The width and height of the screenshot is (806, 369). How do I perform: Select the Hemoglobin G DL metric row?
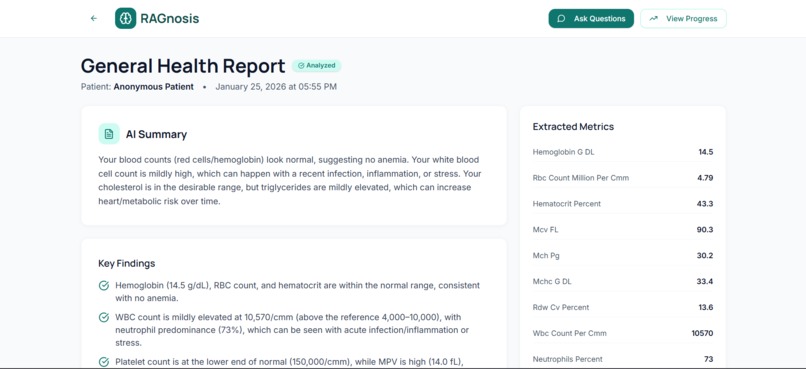[x=623, y=152]
